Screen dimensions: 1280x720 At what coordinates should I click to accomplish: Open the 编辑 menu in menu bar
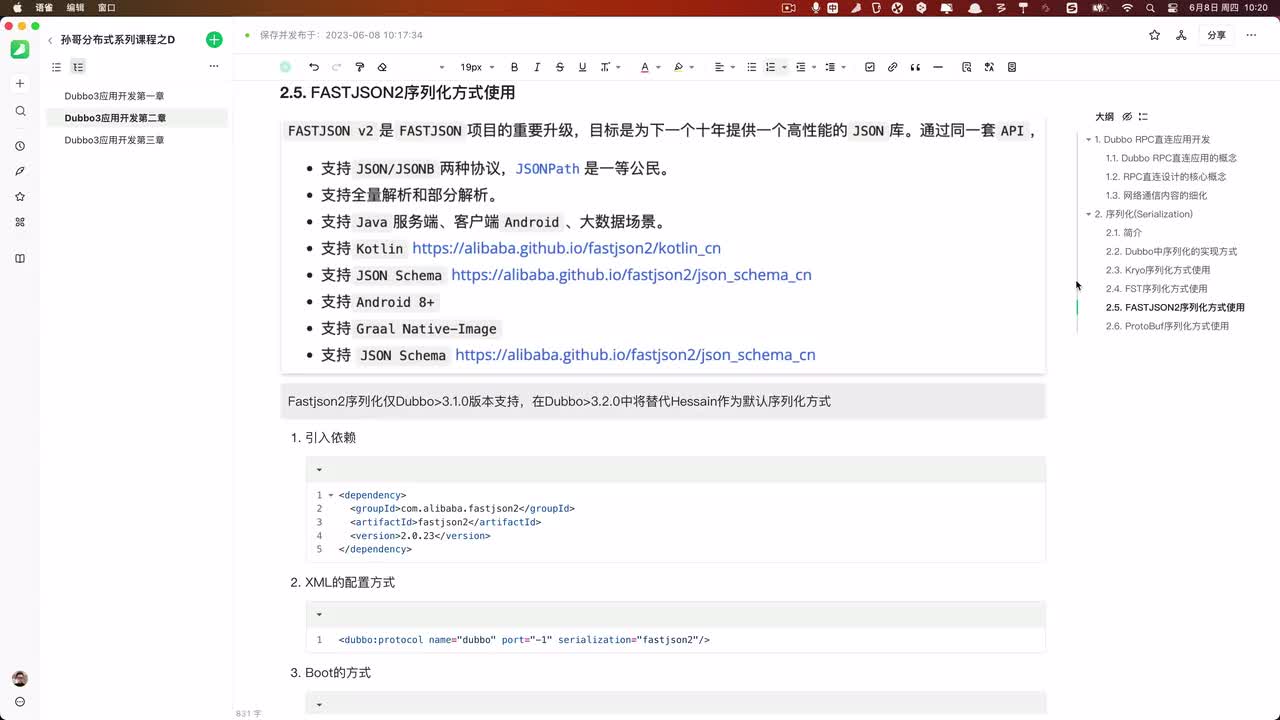coord(75,7)
